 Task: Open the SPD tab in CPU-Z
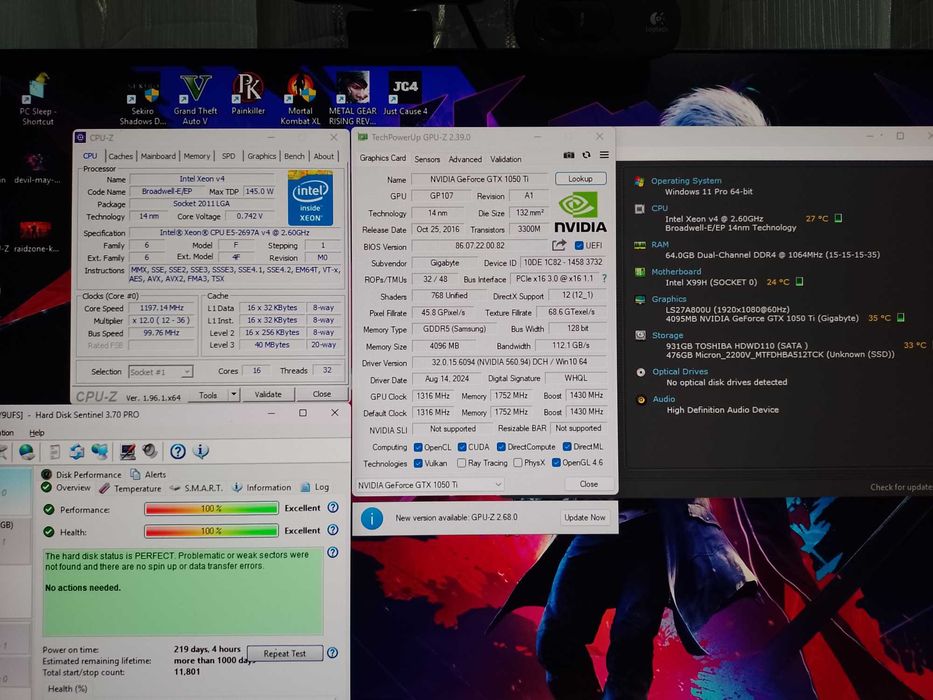click(x=228, y=156)
